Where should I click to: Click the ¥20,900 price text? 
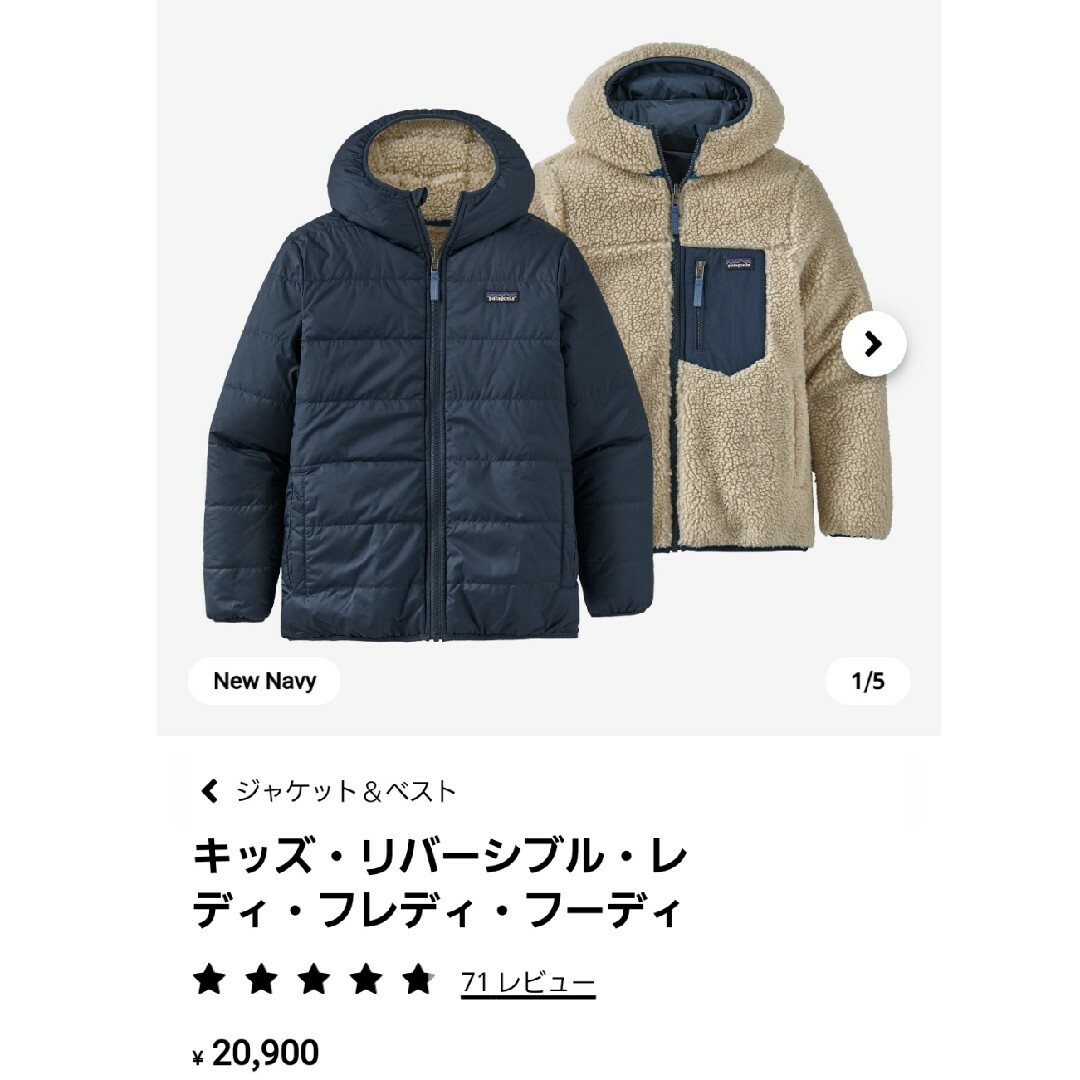click(x=256, y=1052)
